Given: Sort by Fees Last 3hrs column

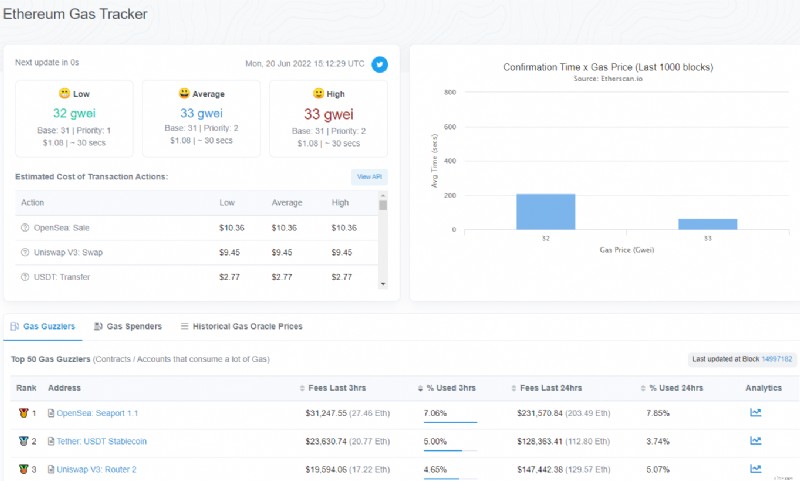Looking at the screenshot, I should [333, 388].
